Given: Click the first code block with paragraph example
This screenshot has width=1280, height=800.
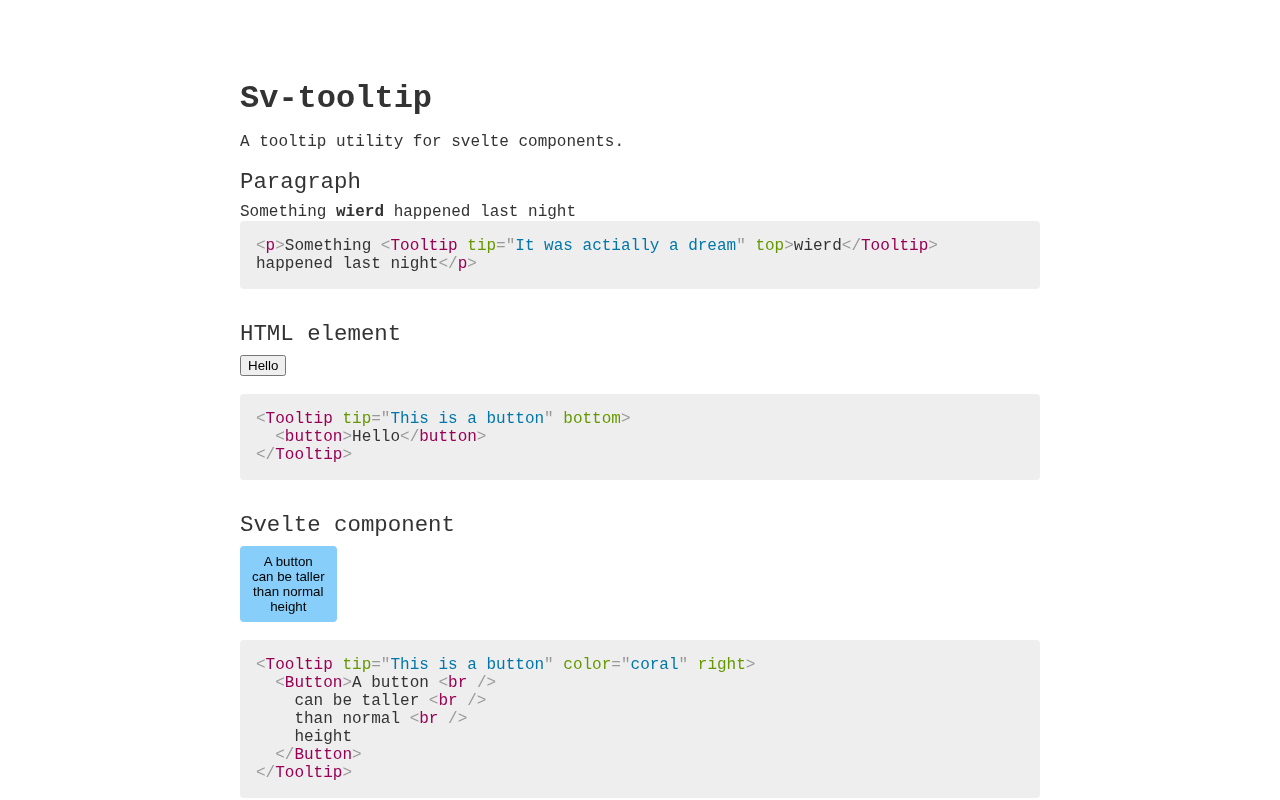Looking at the screenshot, I should (640, 255).
